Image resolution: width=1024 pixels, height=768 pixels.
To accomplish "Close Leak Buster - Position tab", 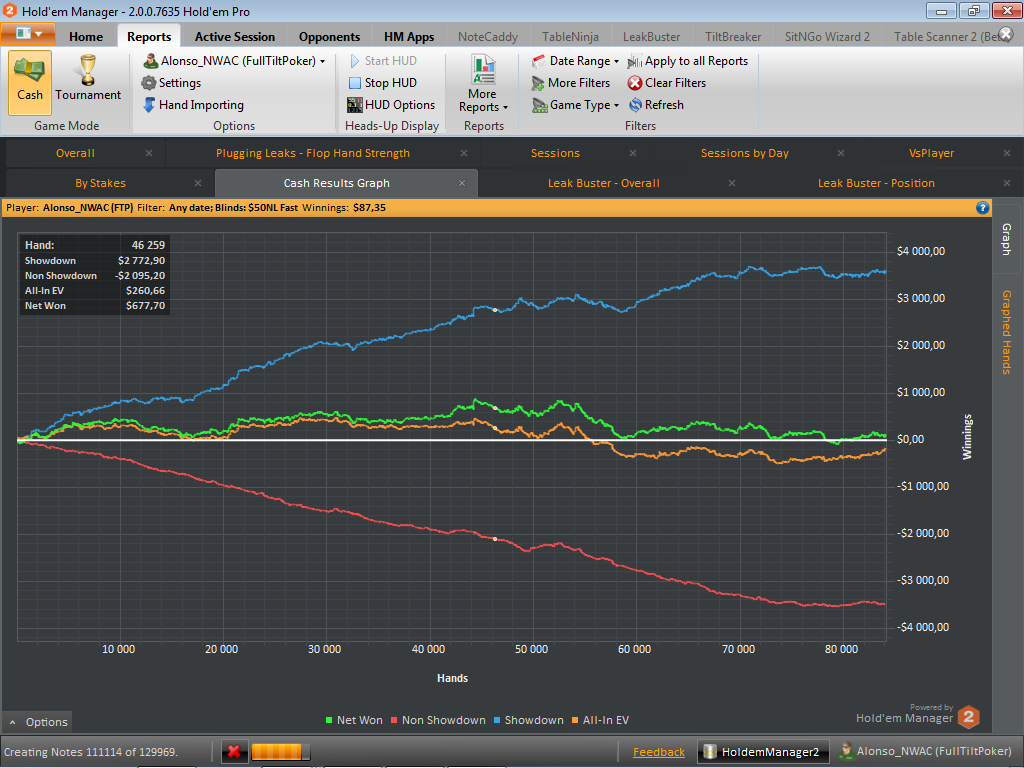I will click(x=1006, y=184).
